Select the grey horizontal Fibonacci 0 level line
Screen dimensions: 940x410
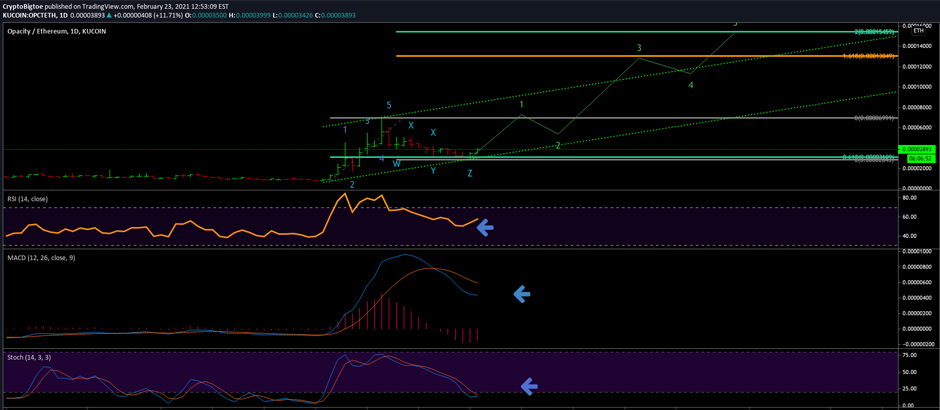coord(600,119)
